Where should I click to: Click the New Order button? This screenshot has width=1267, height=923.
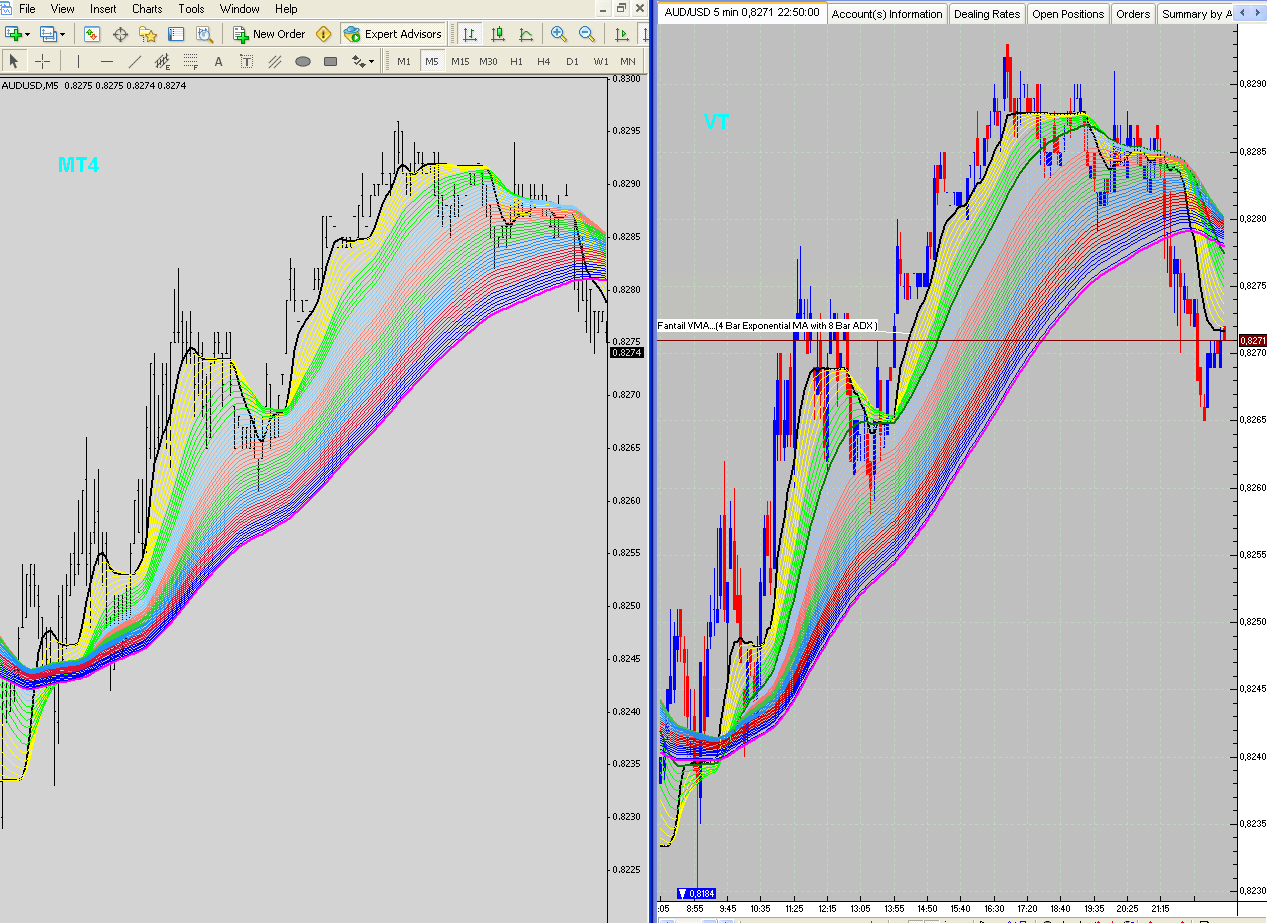[x=270, y=34]
